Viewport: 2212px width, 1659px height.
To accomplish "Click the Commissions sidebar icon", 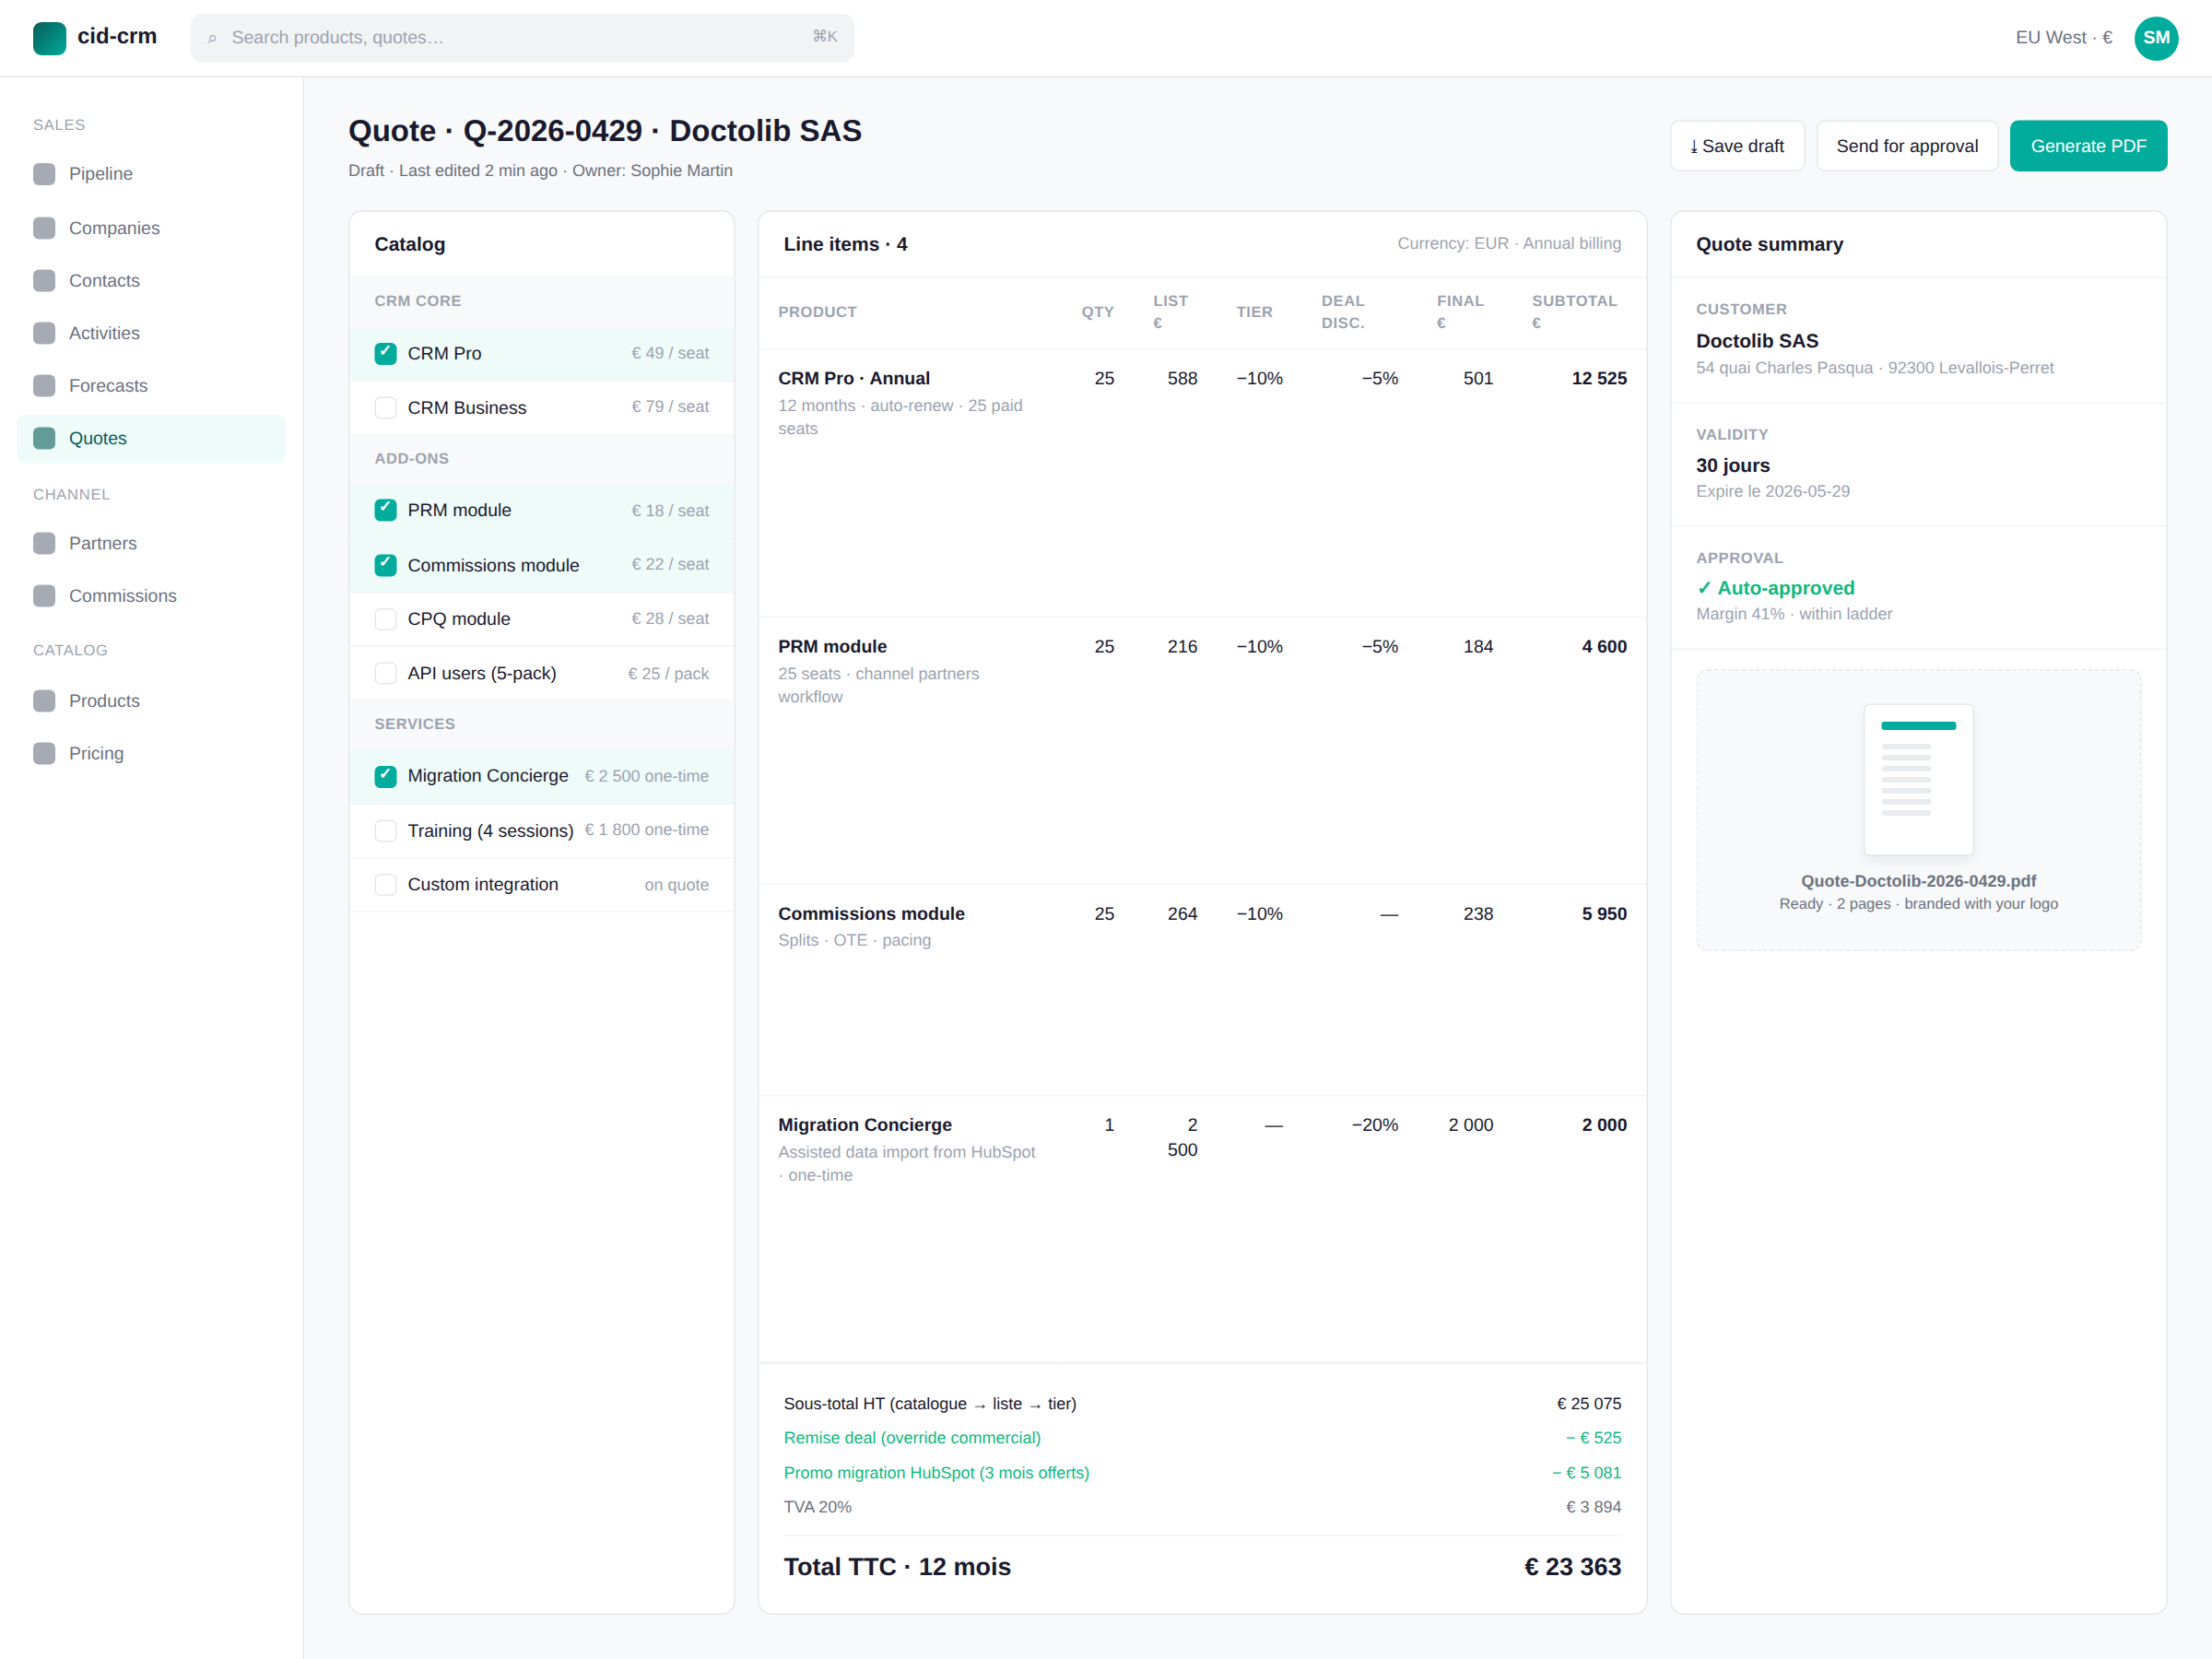I will (44, 596).
